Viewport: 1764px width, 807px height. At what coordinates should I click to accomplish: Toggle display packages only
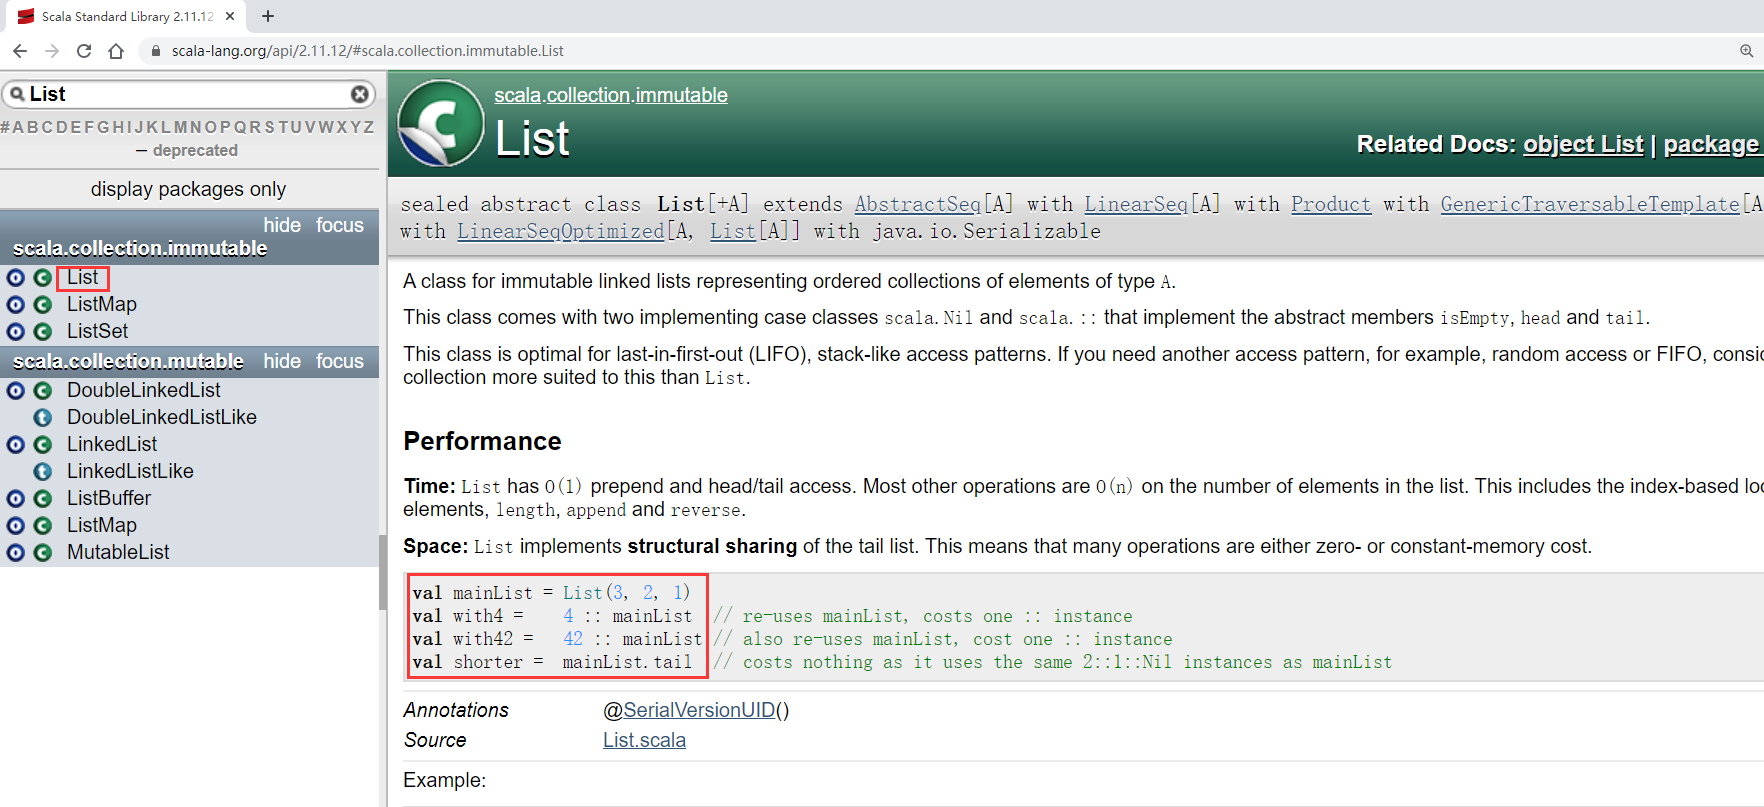(x=188, y=189)
